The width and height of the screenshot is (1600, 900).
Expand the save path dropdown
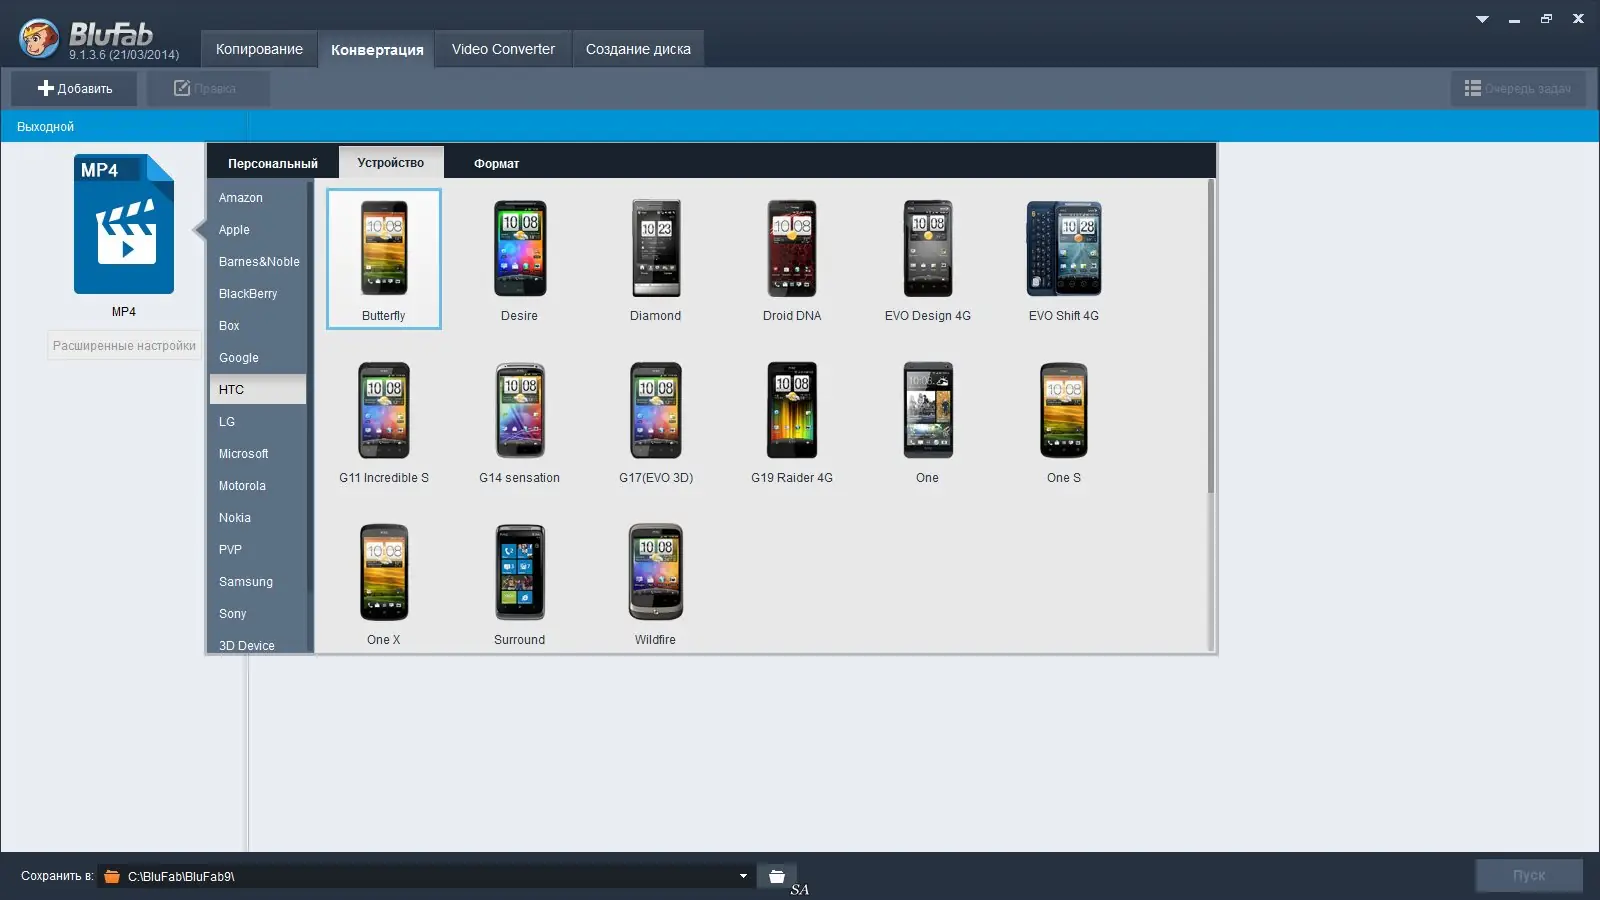click(x=743, y=876)
